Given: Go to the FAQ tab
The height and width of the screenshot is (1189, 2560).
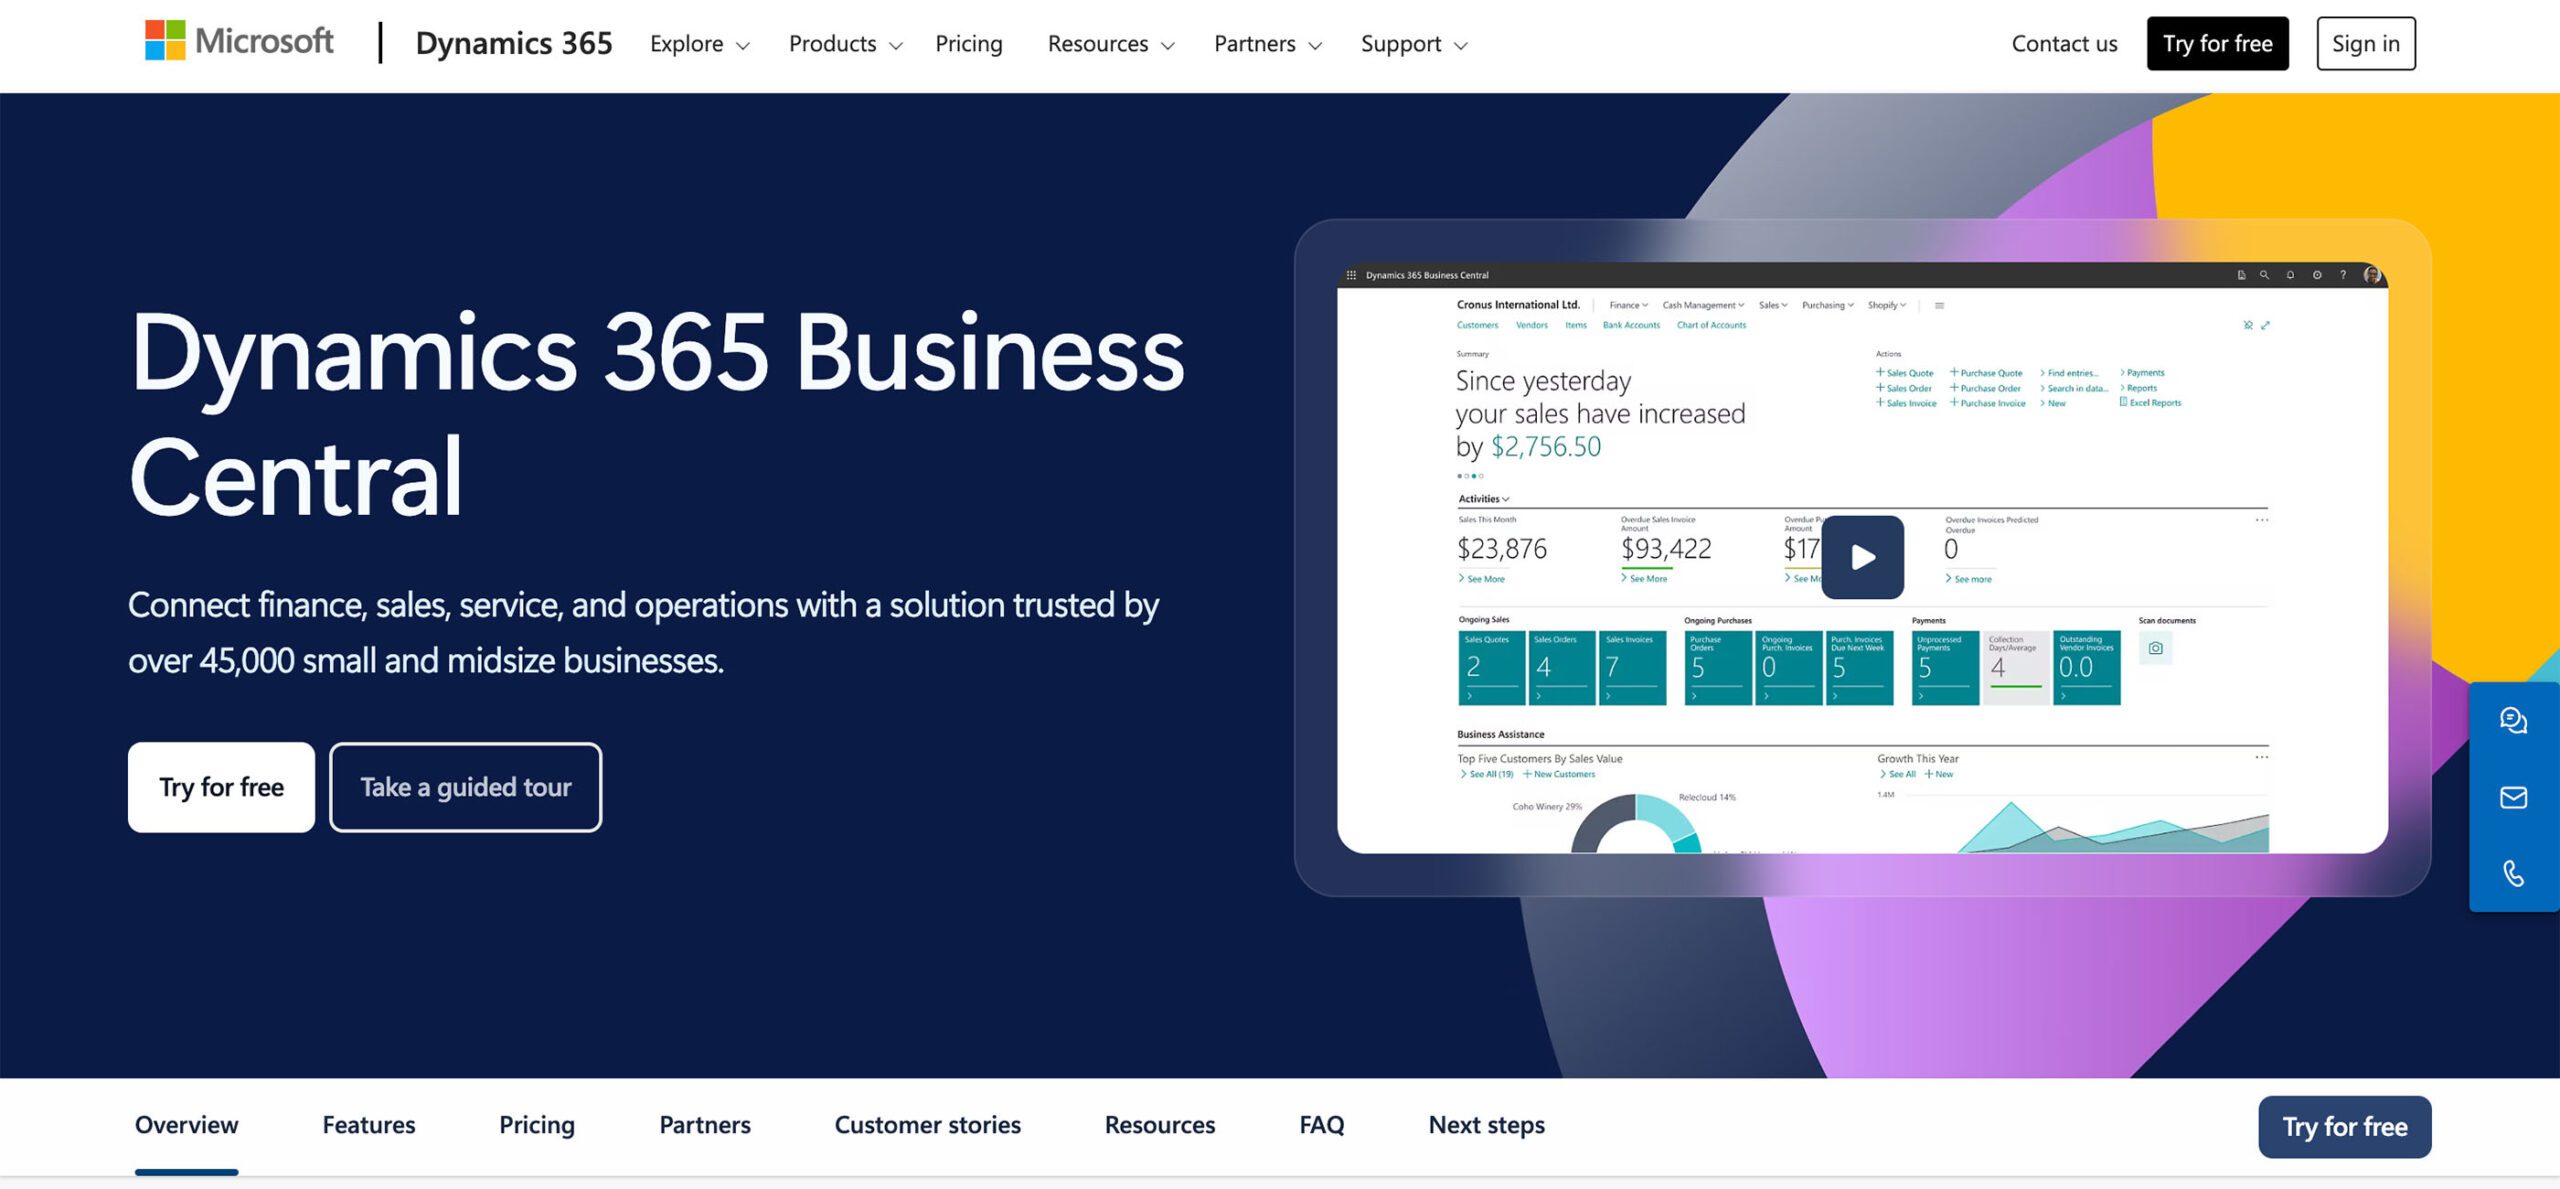Looking at the screenshot, I should 1321,1125.
